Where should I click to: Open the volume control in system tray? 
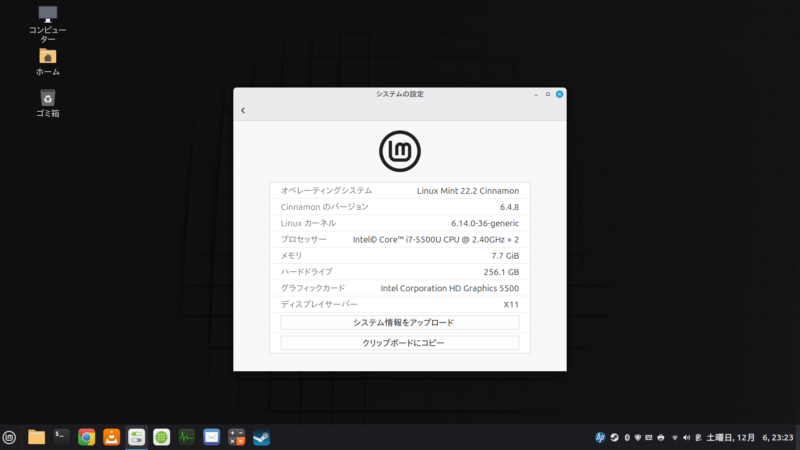coord(686,437)
